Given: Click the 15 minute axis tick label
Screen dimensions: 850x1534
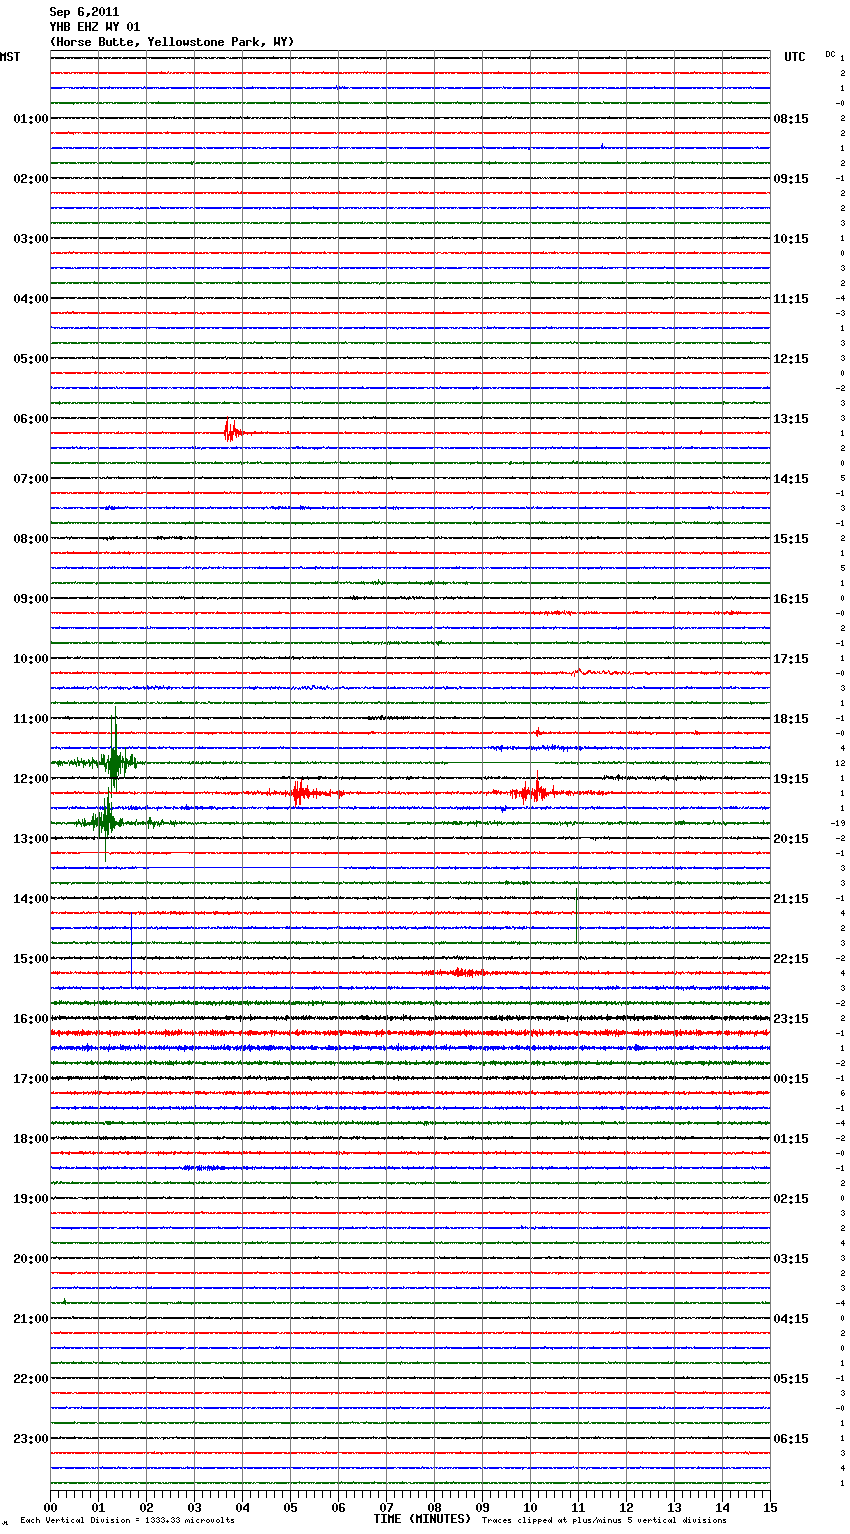Looking at the screenshot, I should pyautogui.click(x=770, y=1507).
